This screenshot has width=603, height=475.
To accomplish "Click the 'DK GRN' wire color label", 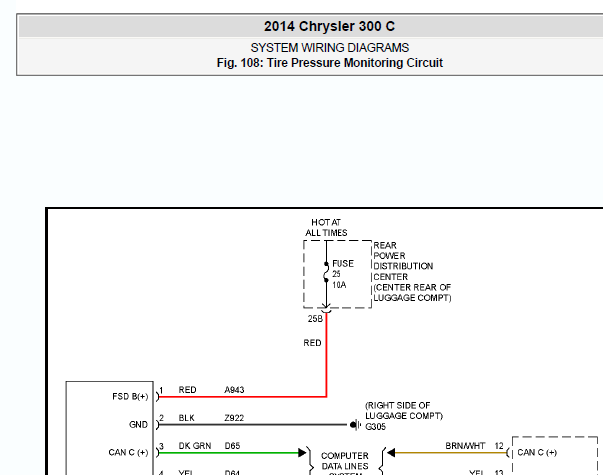I will pyautogui.click(x=195, y=446).
